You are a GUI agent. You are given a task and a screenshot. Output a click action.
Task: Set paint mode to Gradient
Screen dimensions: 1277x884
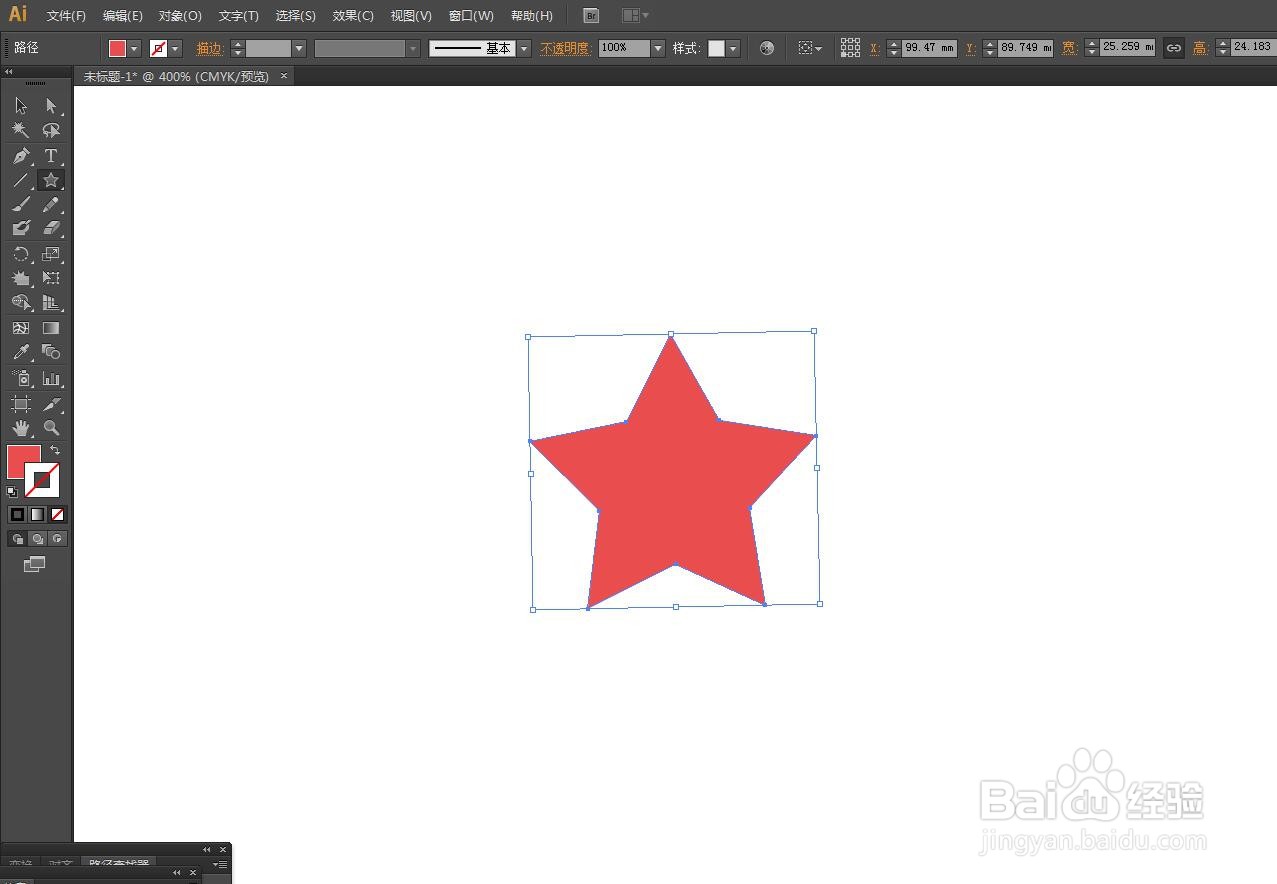point(37,514)
